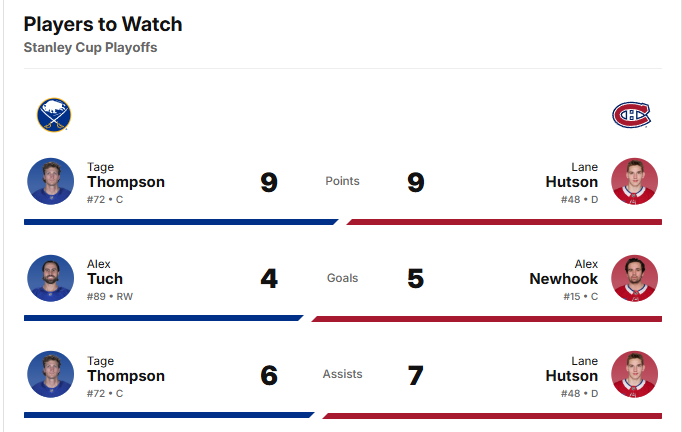Open the Alex Tuch player link
682x432 pixels.
pyautogui.click(x=105, y=273)
